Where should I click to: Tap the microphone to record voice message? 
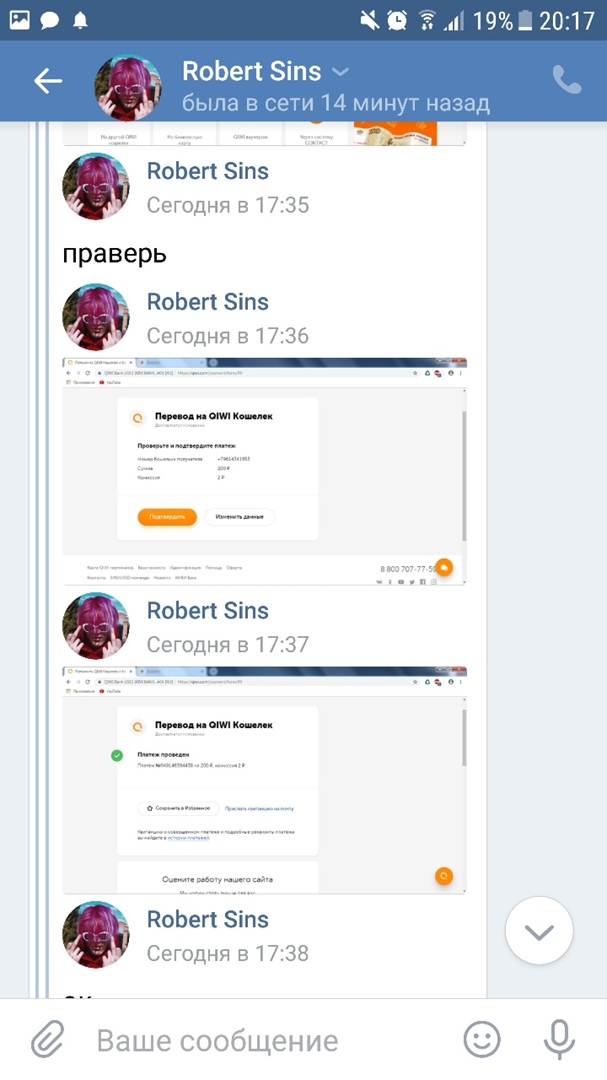coord(559,1039)
